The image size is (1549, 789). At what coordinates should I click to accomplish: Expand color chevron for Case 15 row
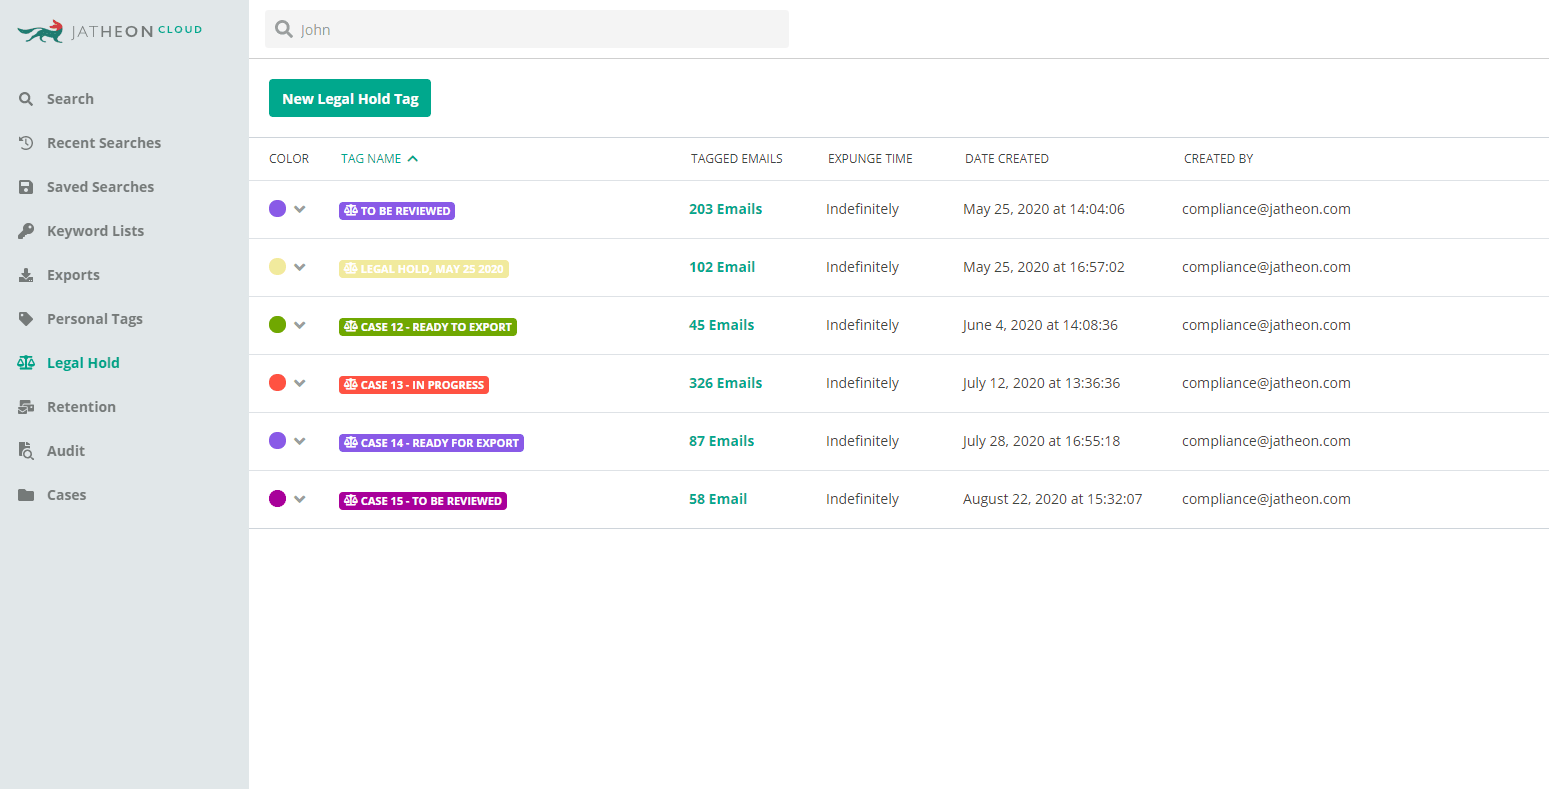click(300, 500)
